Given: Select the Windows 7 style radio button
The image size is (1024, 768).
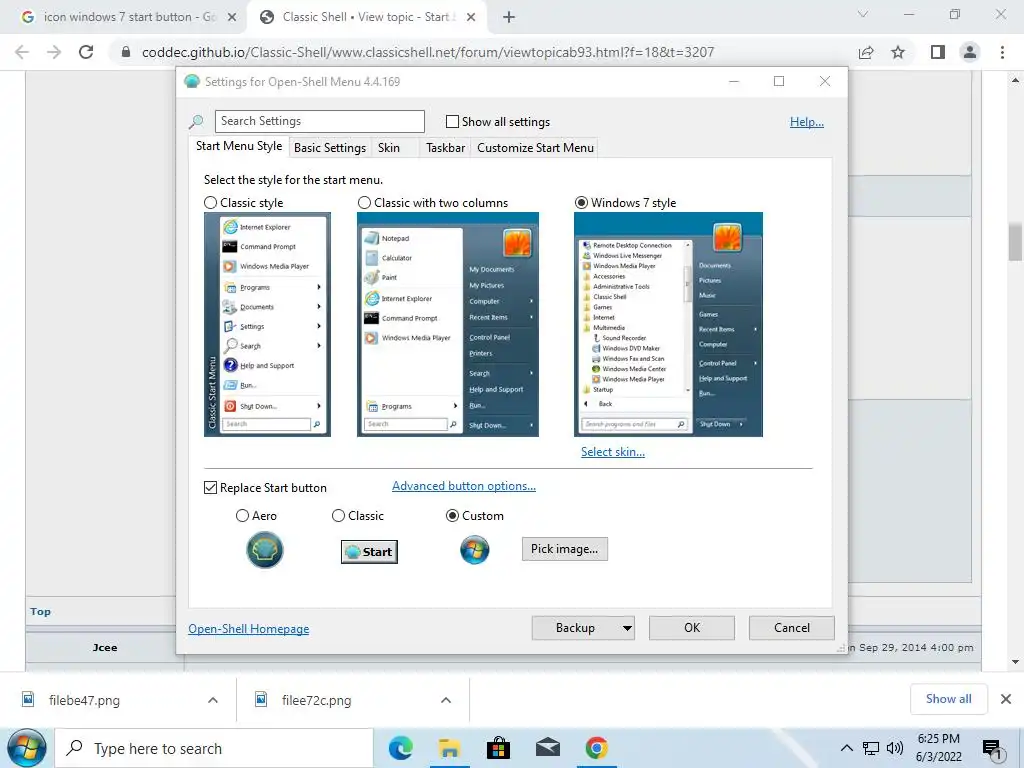Looking at the screenshot, I should coord(581,203).
